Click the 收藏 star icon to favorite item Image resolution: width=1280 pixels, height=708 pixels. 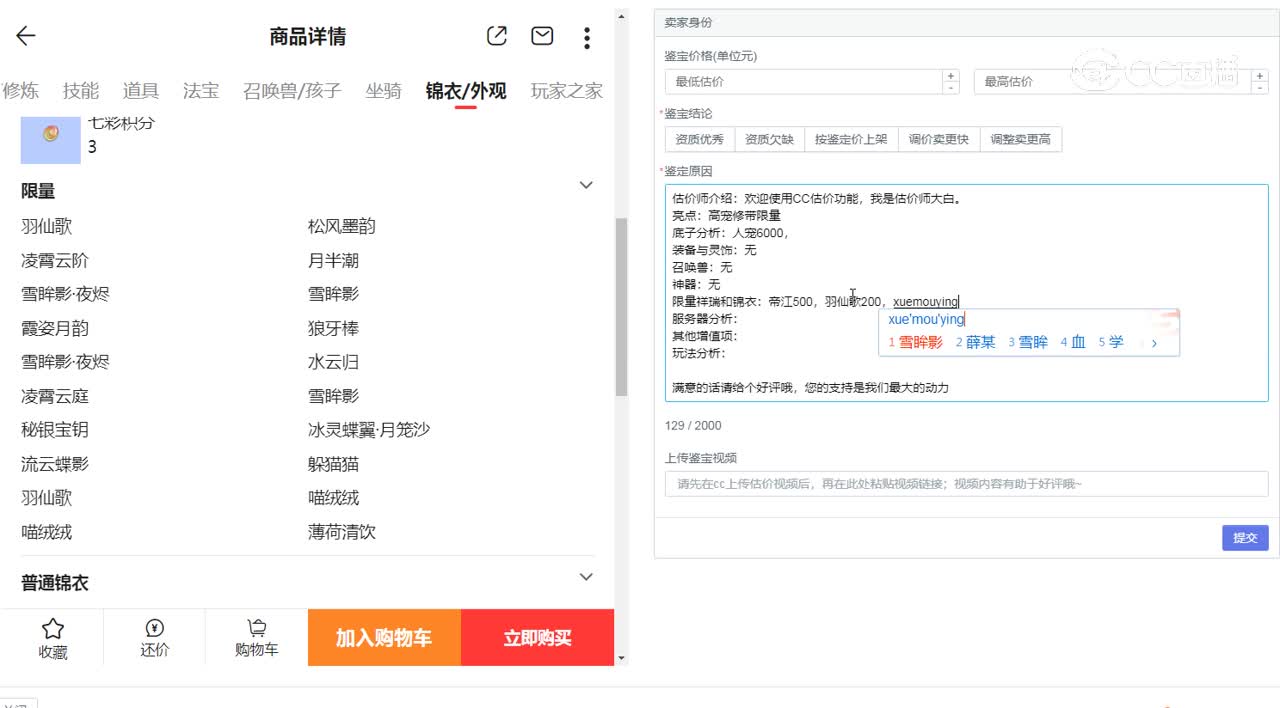[53, 637]
